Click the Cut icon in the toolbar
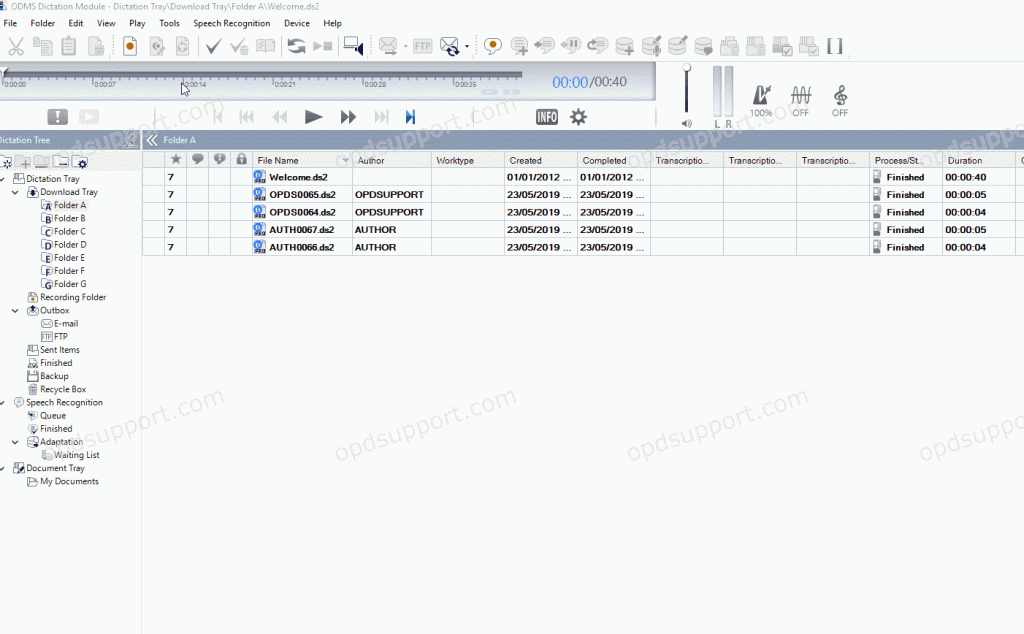 17,45
